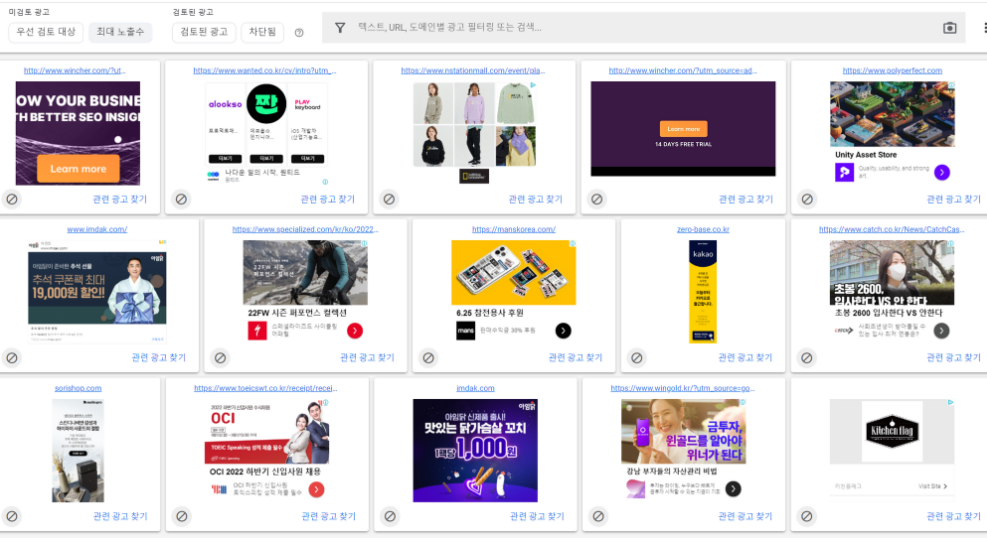Click red arrow in 22FW 시즌 퍼포먼스 ad
Image resolution: width=987 pixels, height=538 pixels.
click(355, 330)
